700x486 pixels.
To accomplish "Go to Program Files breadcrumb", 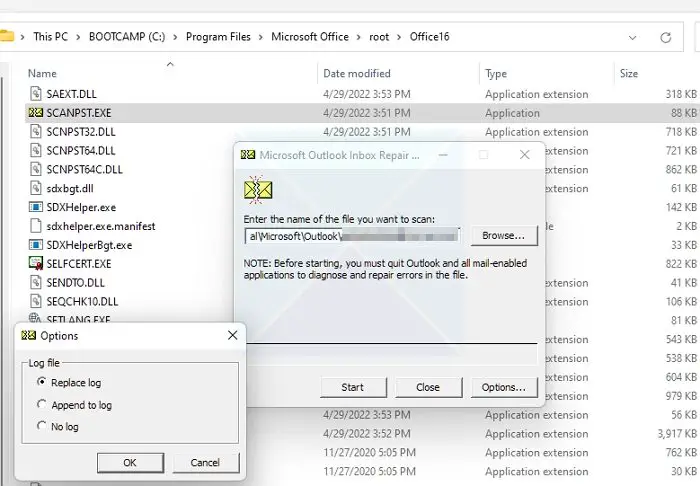I will click(218, 37).
